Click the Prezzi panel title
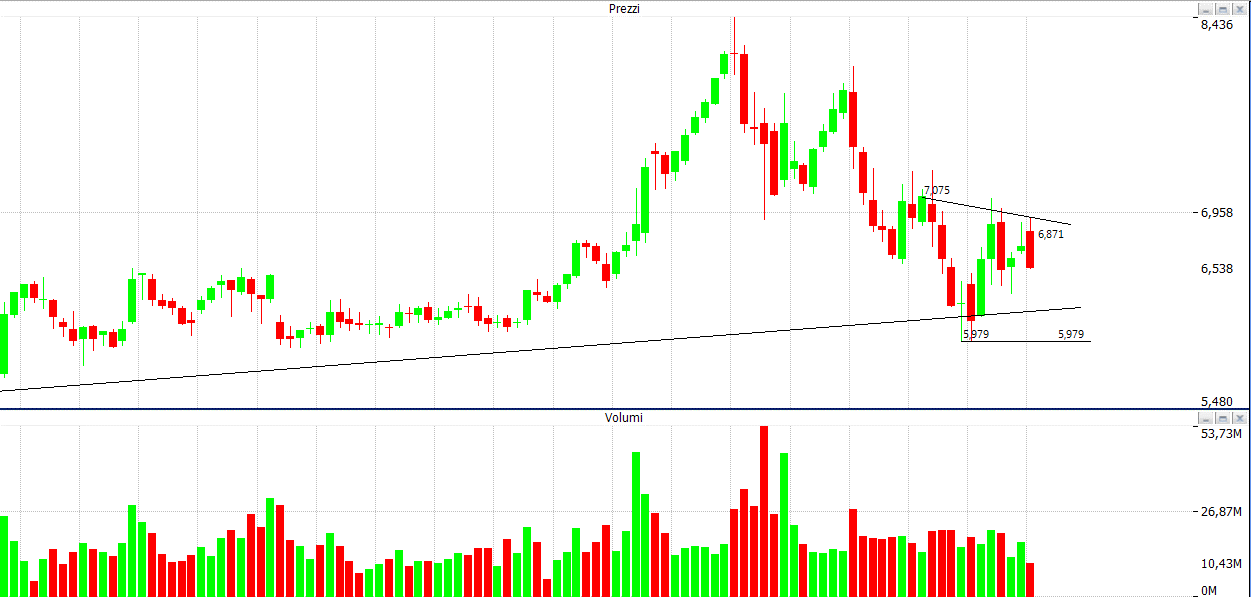This screenshot has height=597, width=1251. (624, 8)
